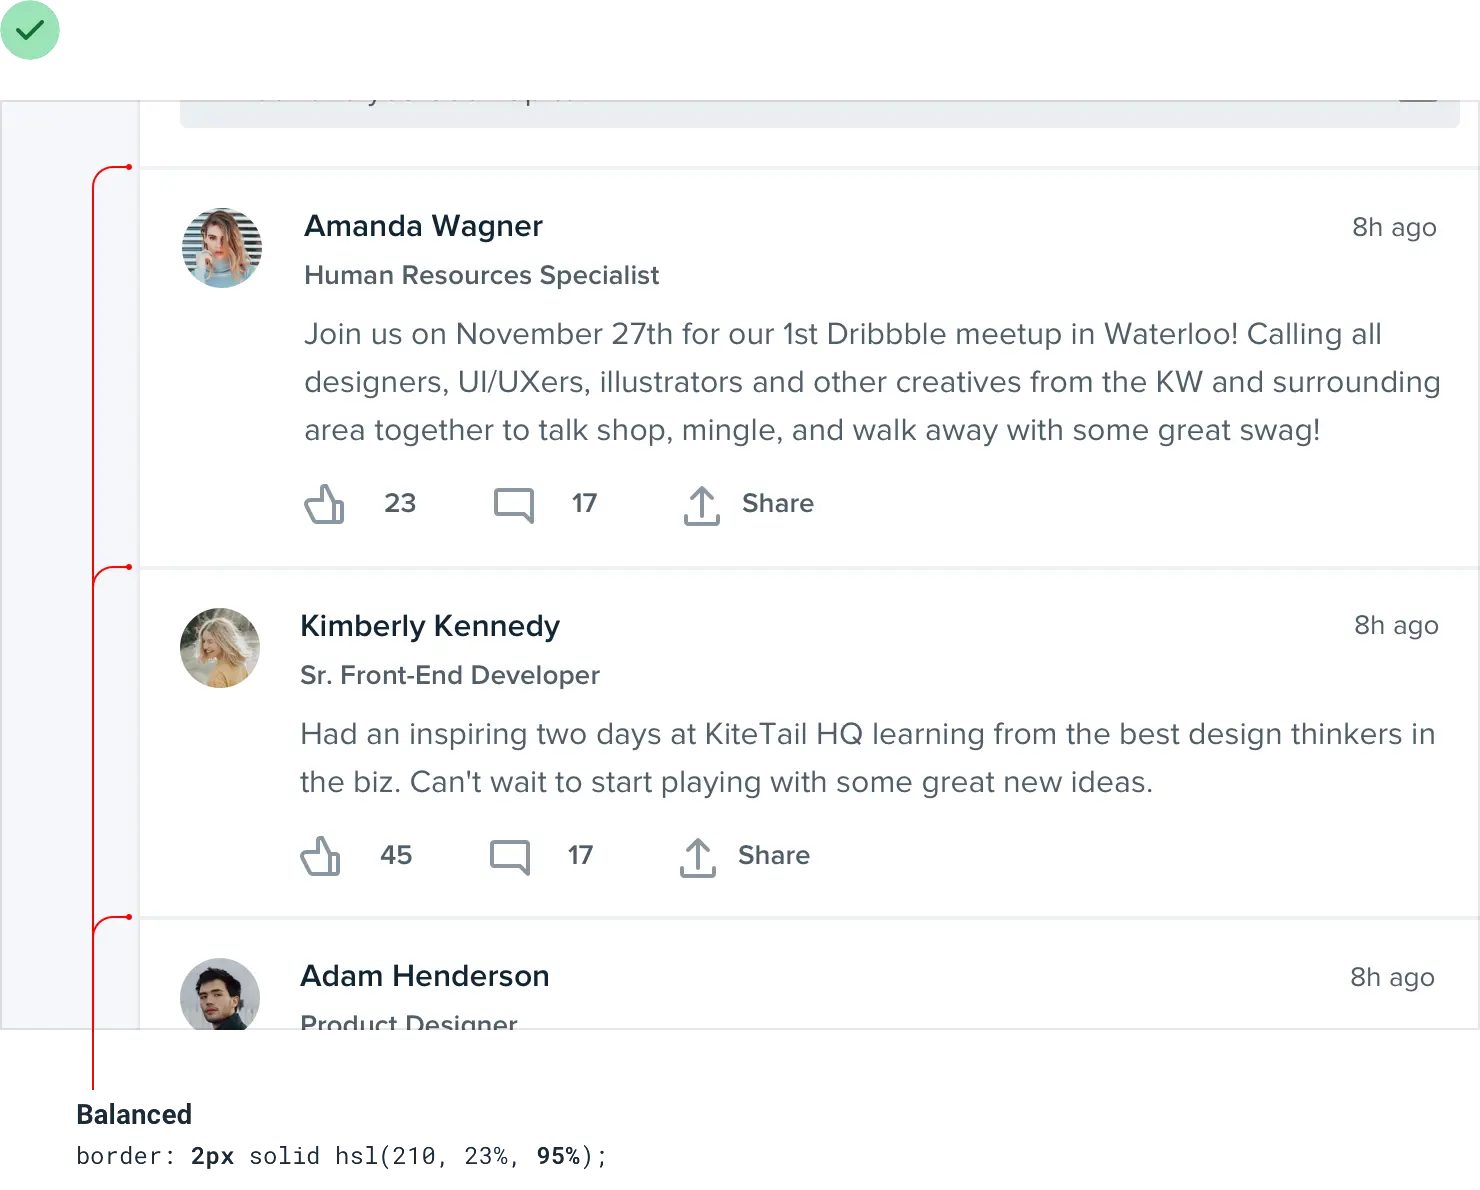Click the share icon on Amanda's post
This screenshot has width=1480, height=1190.
702,505
